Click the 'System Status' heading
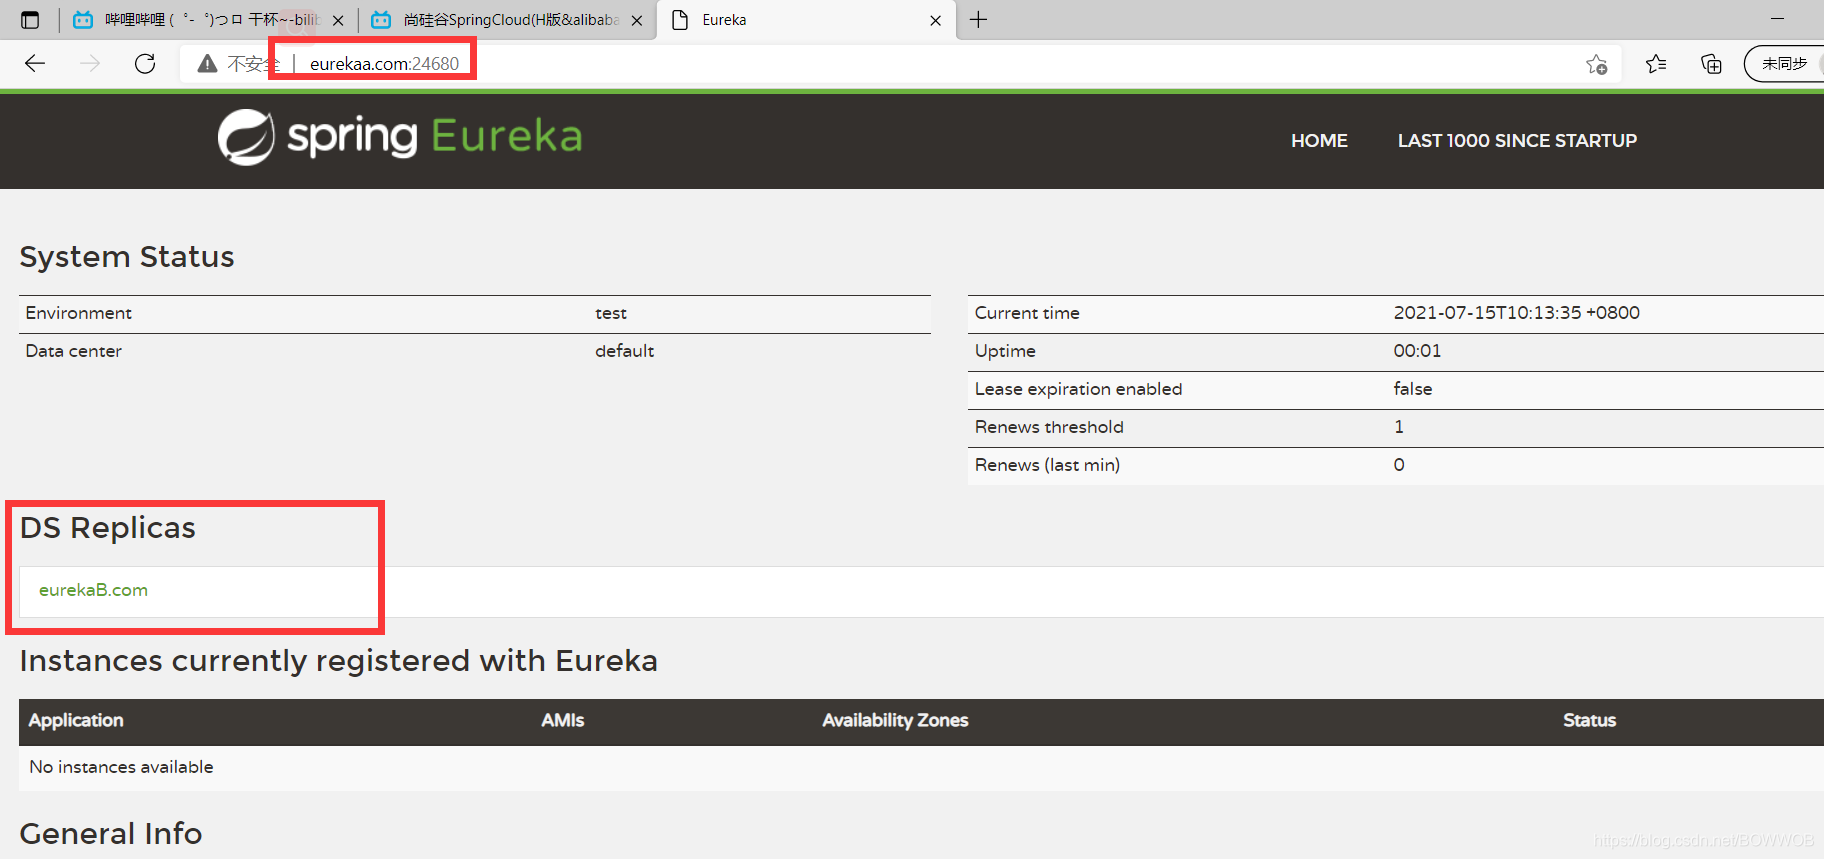Viewport: 1824px width, 859px height. [x=127, y=257]
